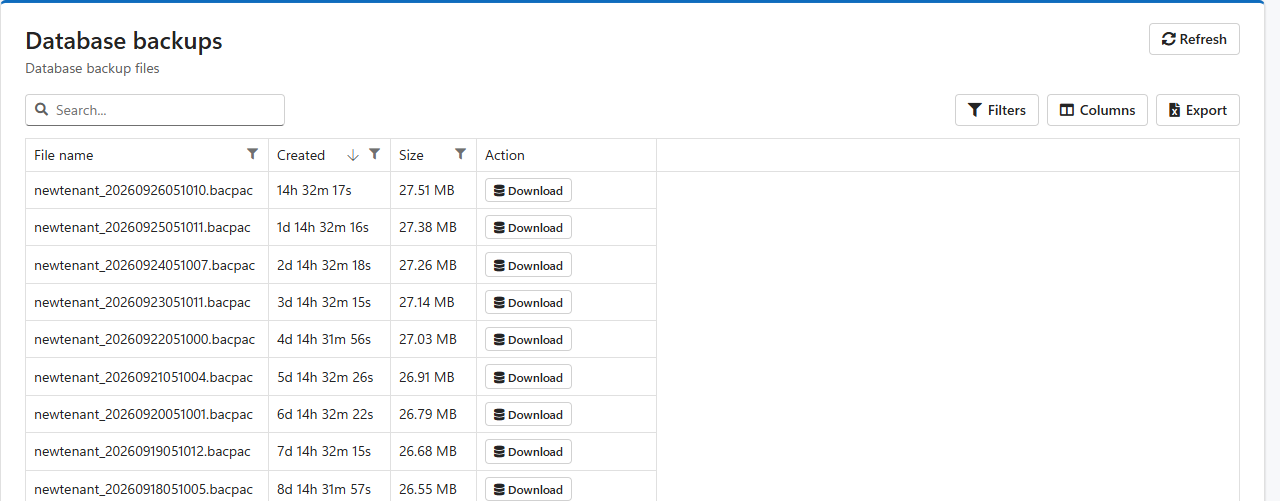This screenshot has height=501, width=1280.
Task: Click size value 27.51 MB
Action: [x=427, y=190]
